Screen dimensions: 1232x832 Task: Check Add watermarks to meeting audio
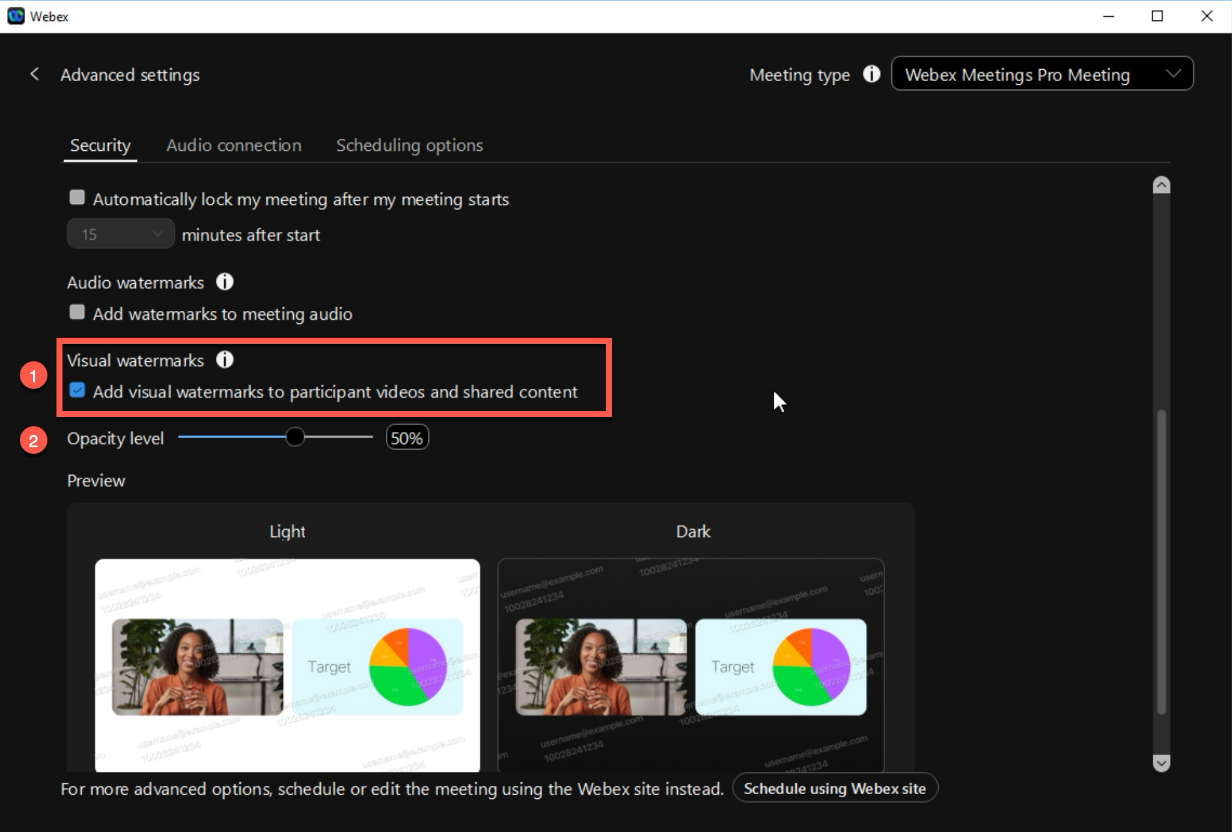click(x=77, y=313)
